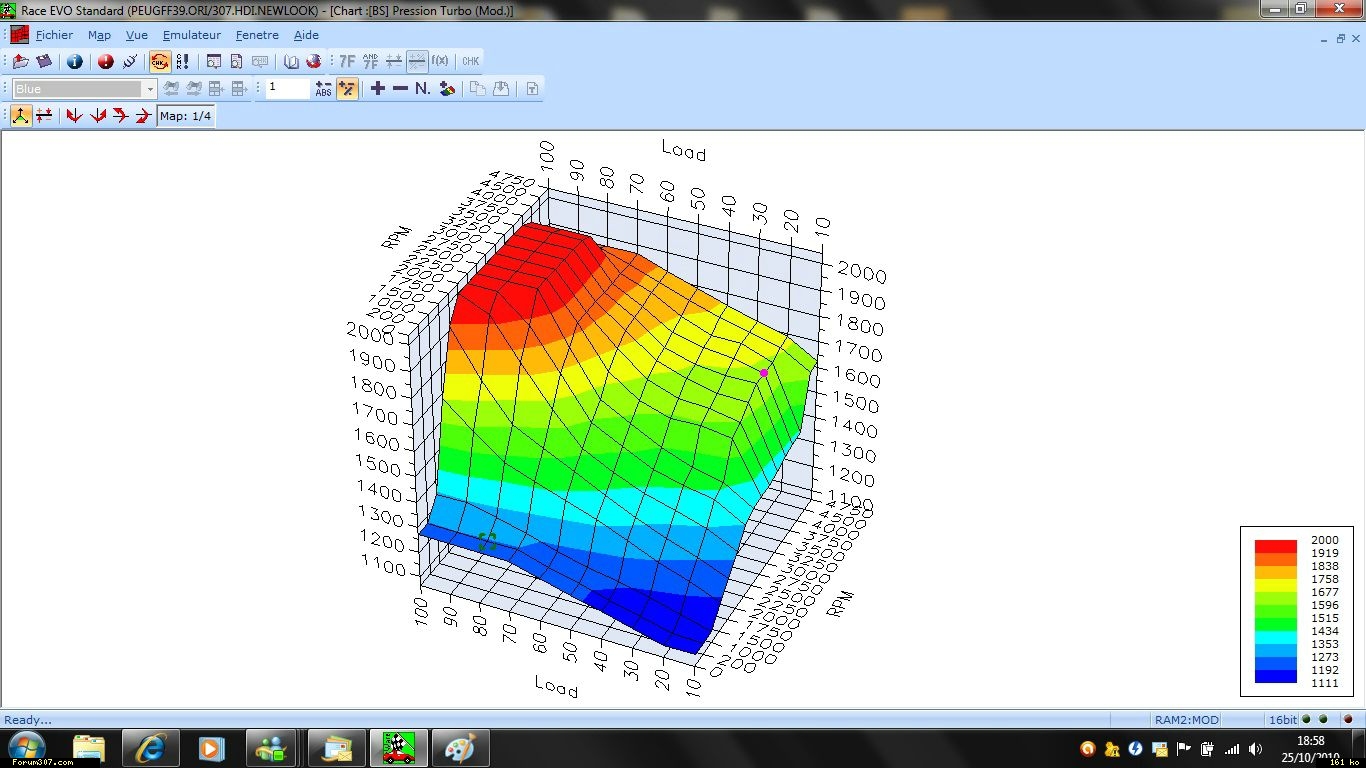Toggle the ABS absolute value mode

pyautogui.click(x=323, y=88)
